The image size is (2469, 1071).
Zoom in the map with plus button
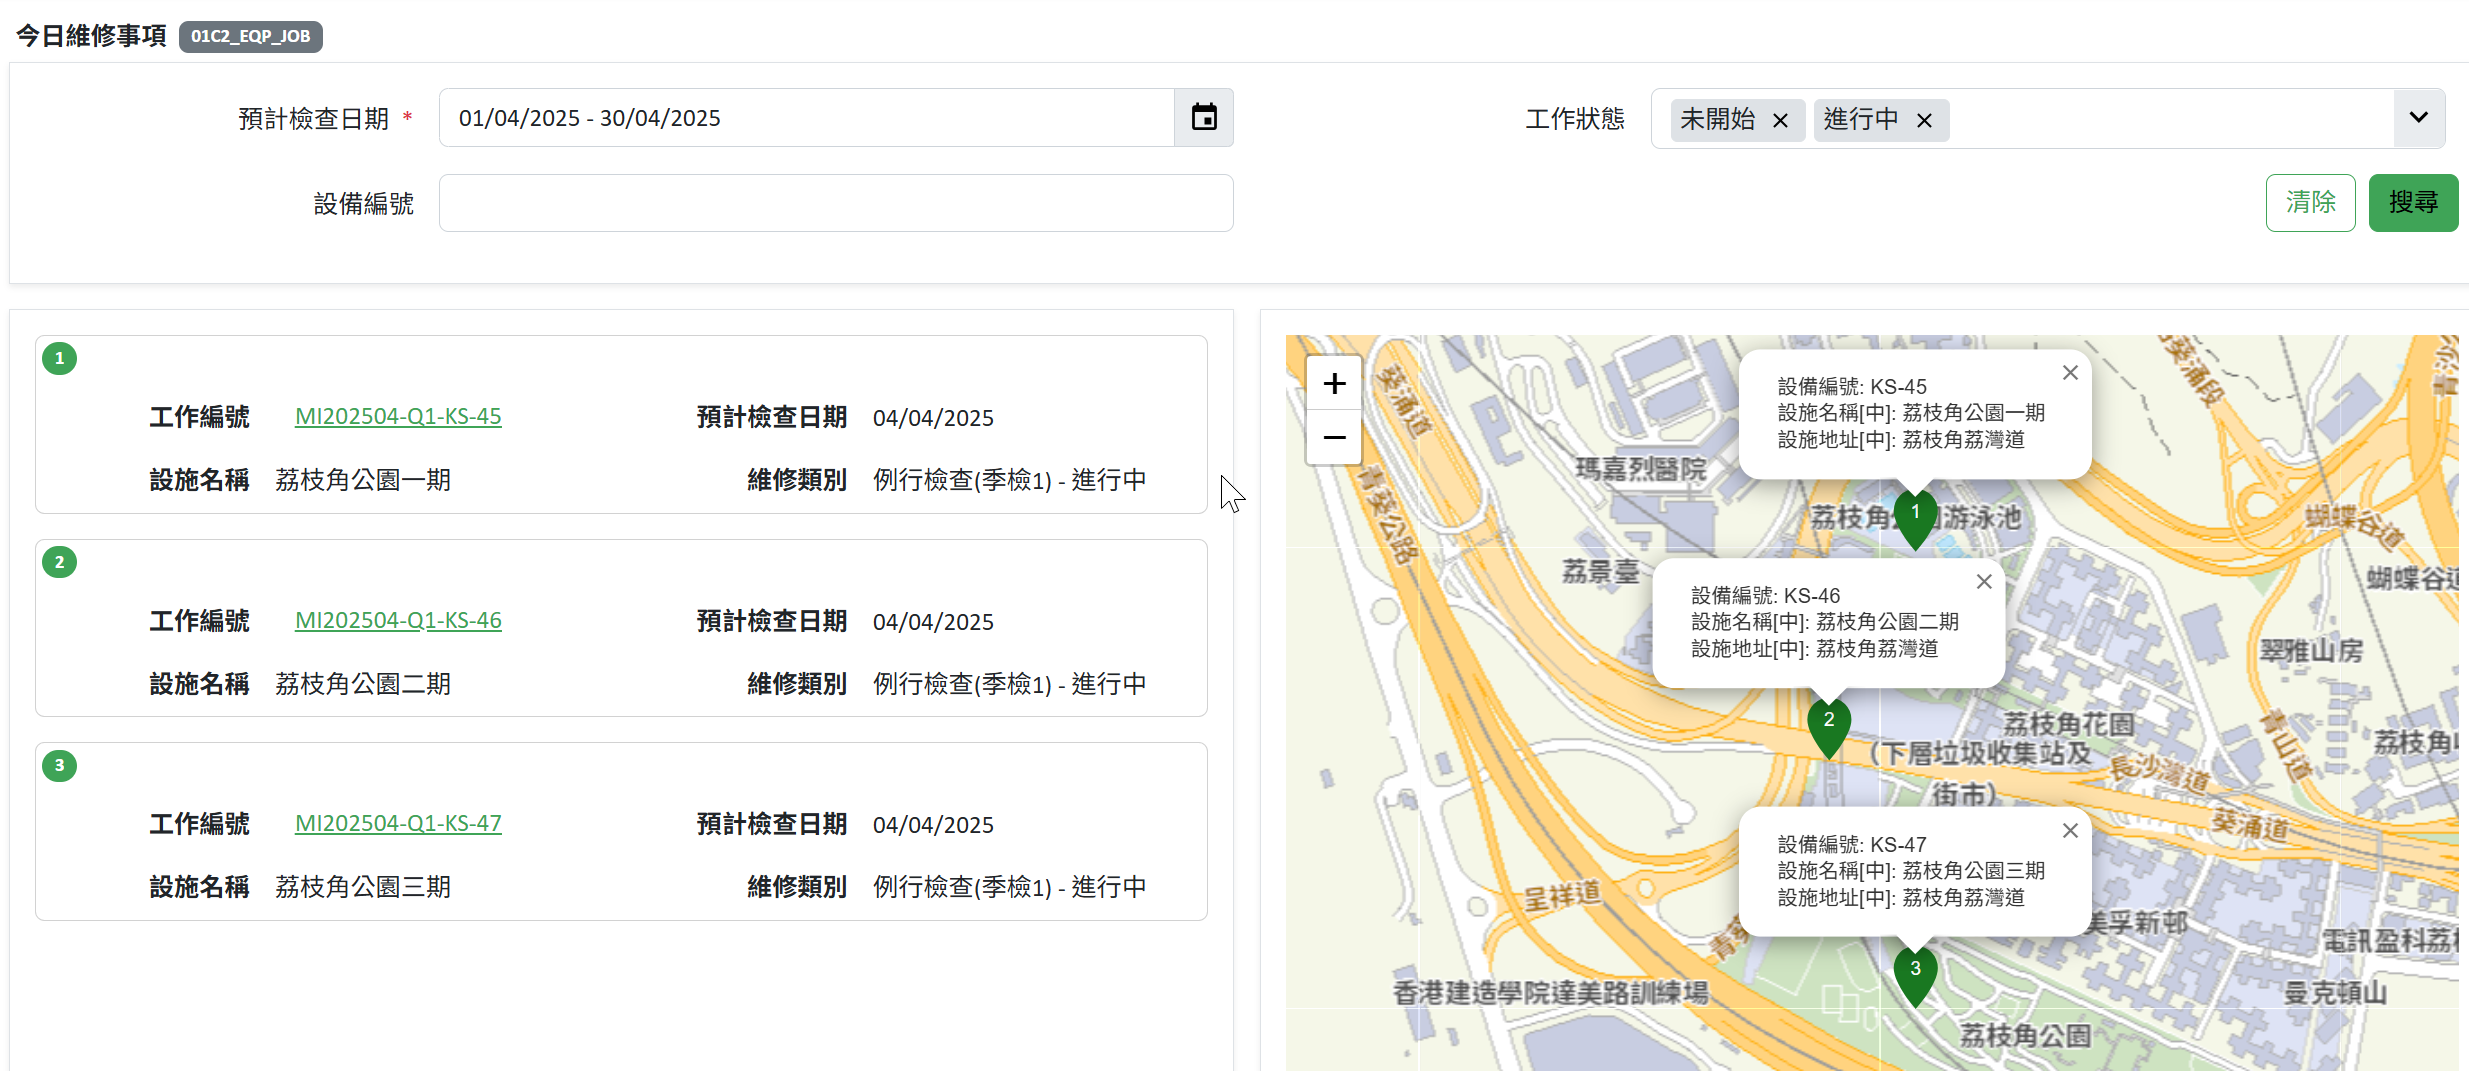(1334, 383)
